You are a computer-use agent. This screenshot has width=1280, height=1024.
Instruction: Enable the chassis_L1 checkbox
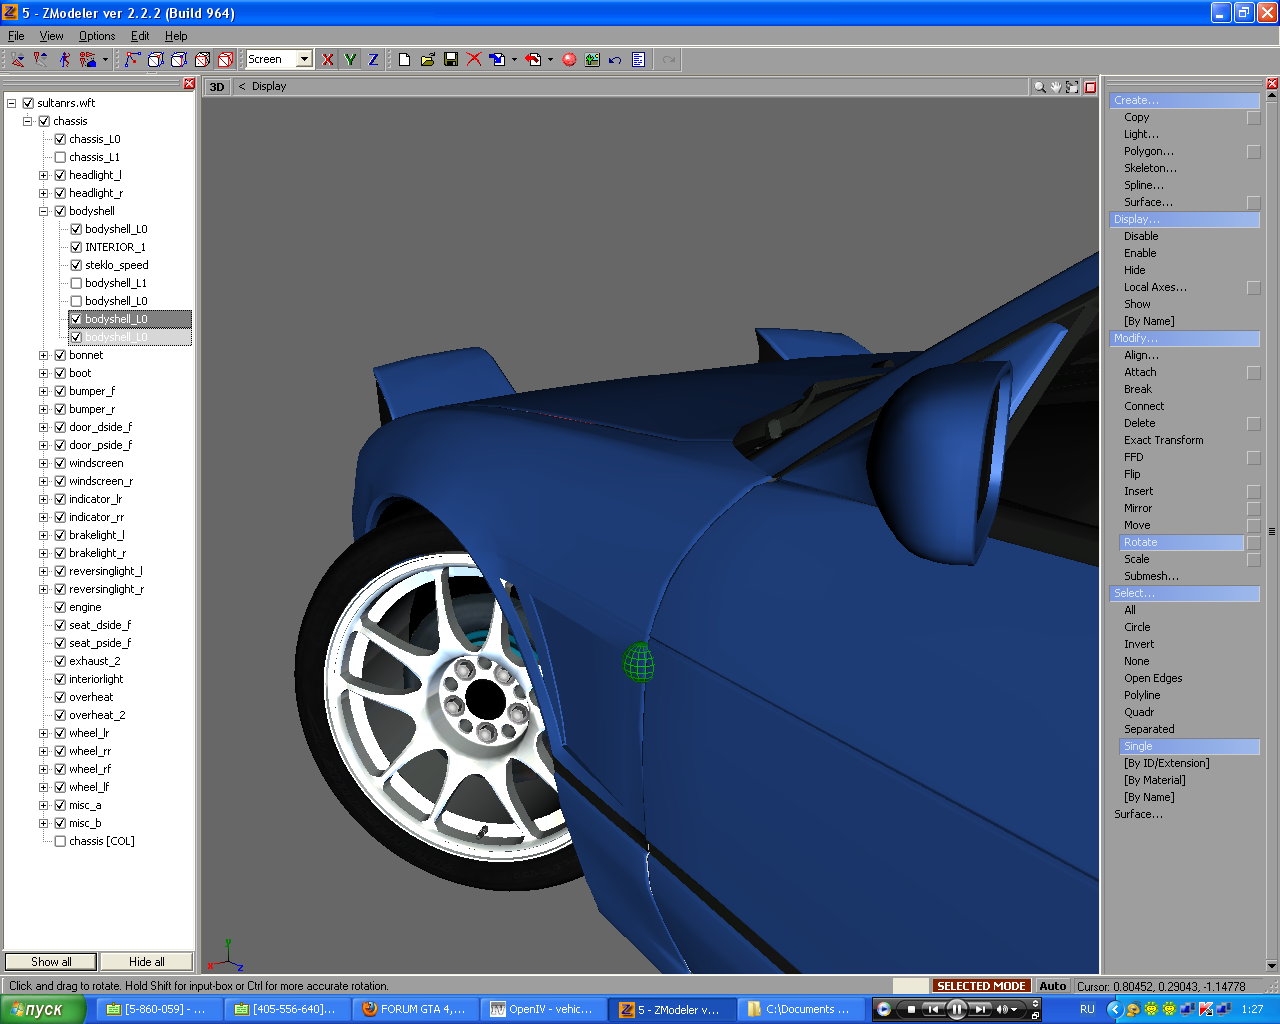pos(60,157)
